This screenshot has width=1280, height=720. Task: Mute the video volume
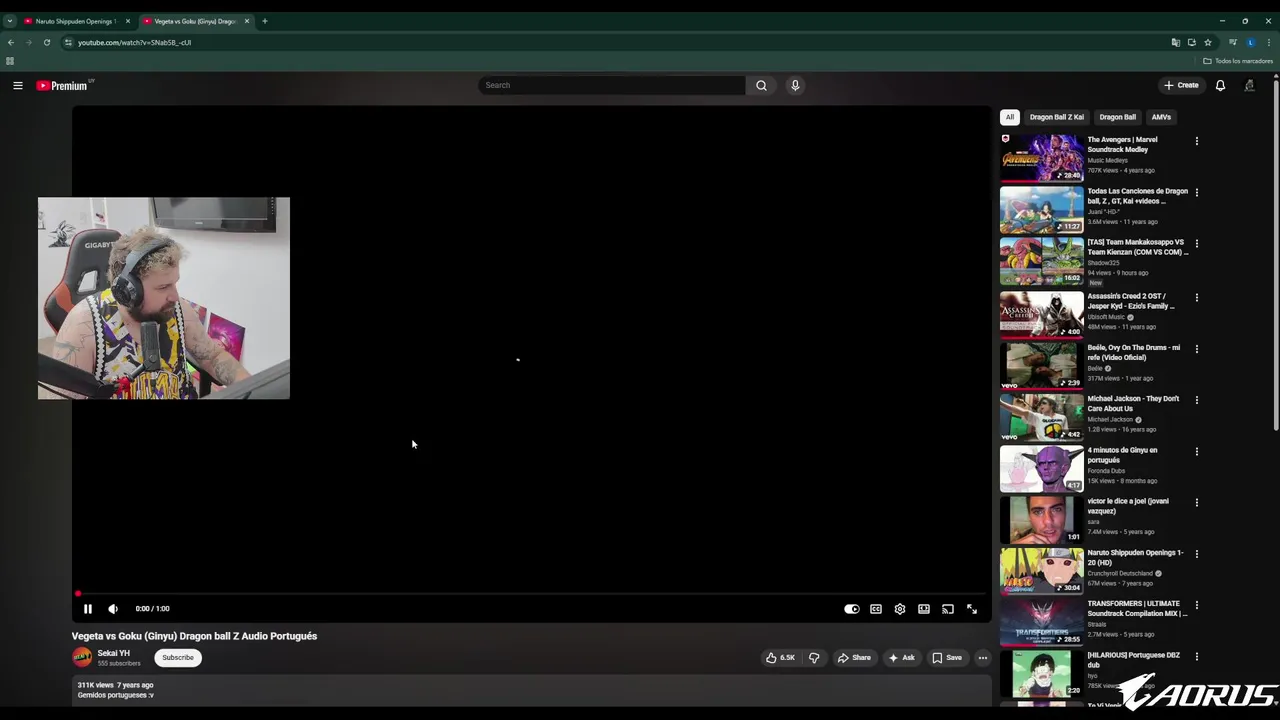tap(113, 609)
